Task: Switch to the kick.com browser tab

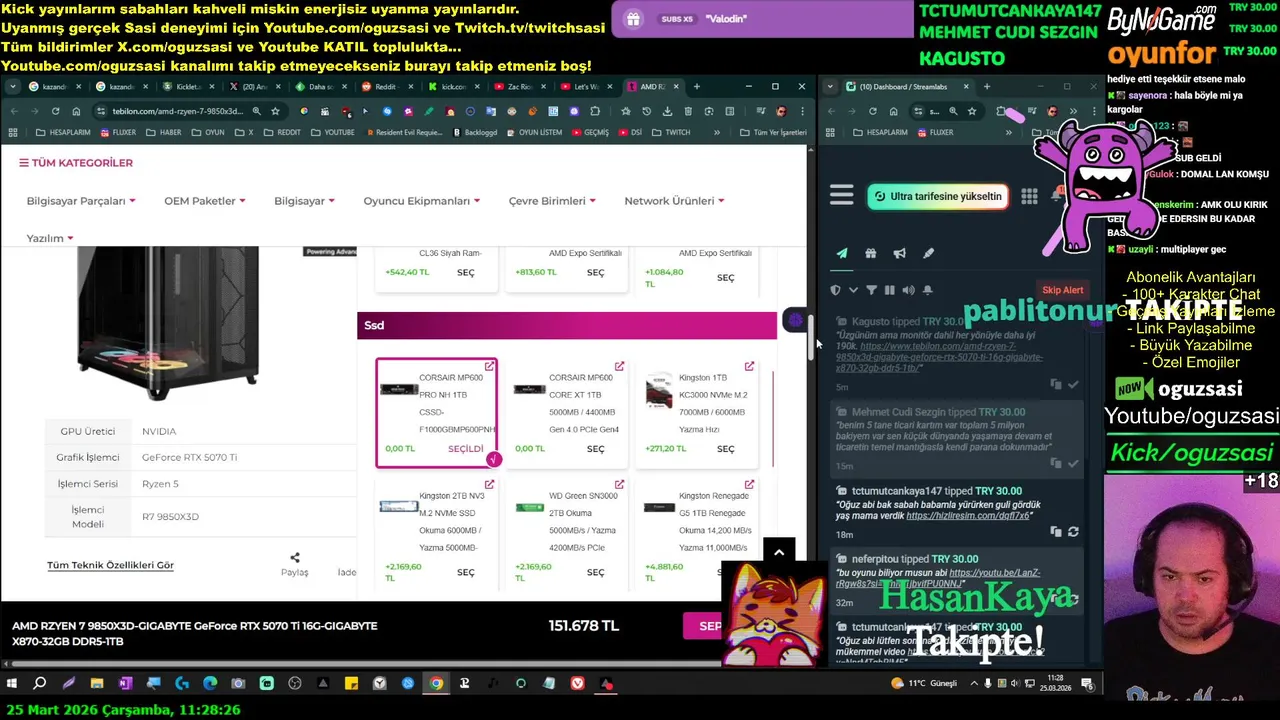Action: [453, 87]
